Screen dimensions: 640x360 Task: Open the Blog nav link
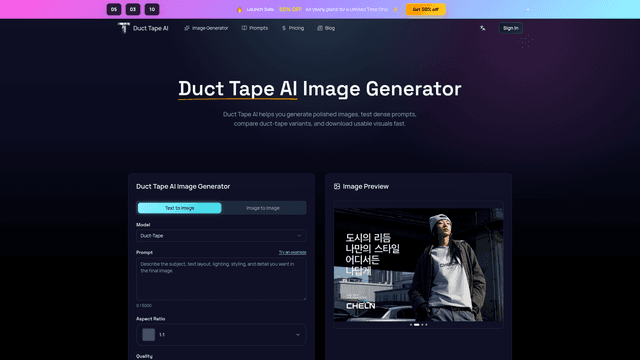(326, 28)
